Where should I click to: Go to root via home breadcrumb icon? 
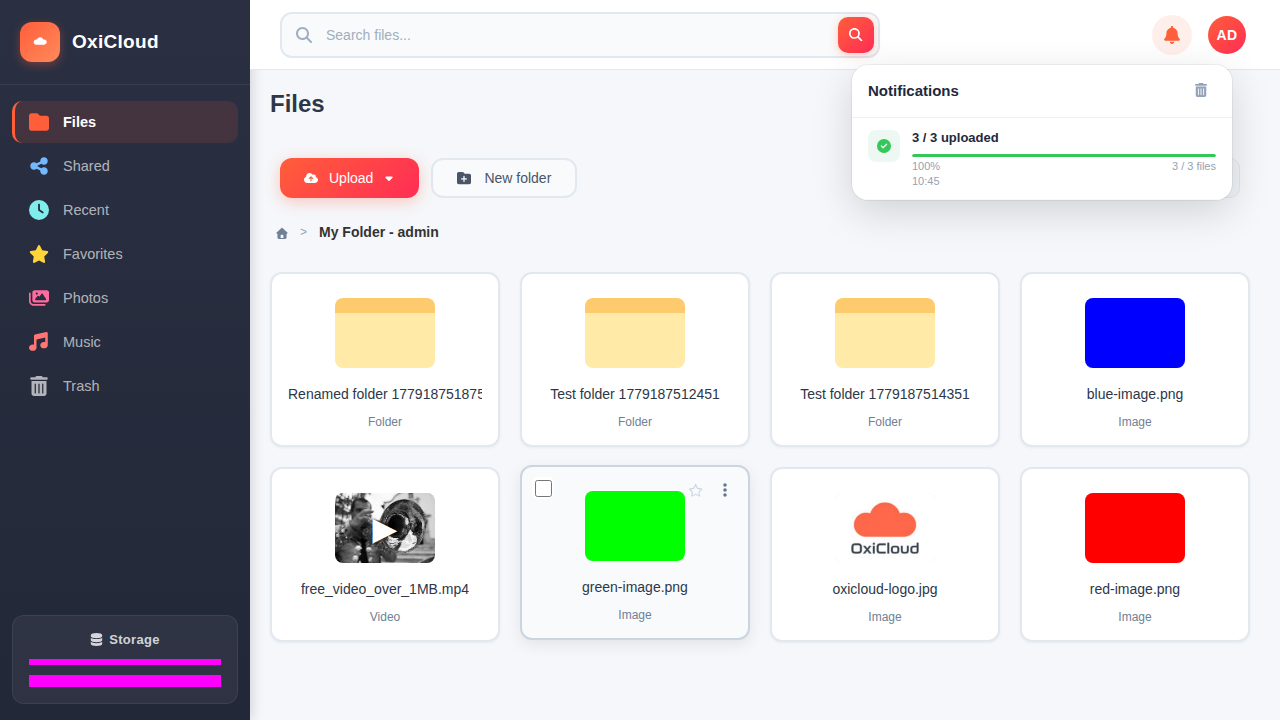point(282,233)
